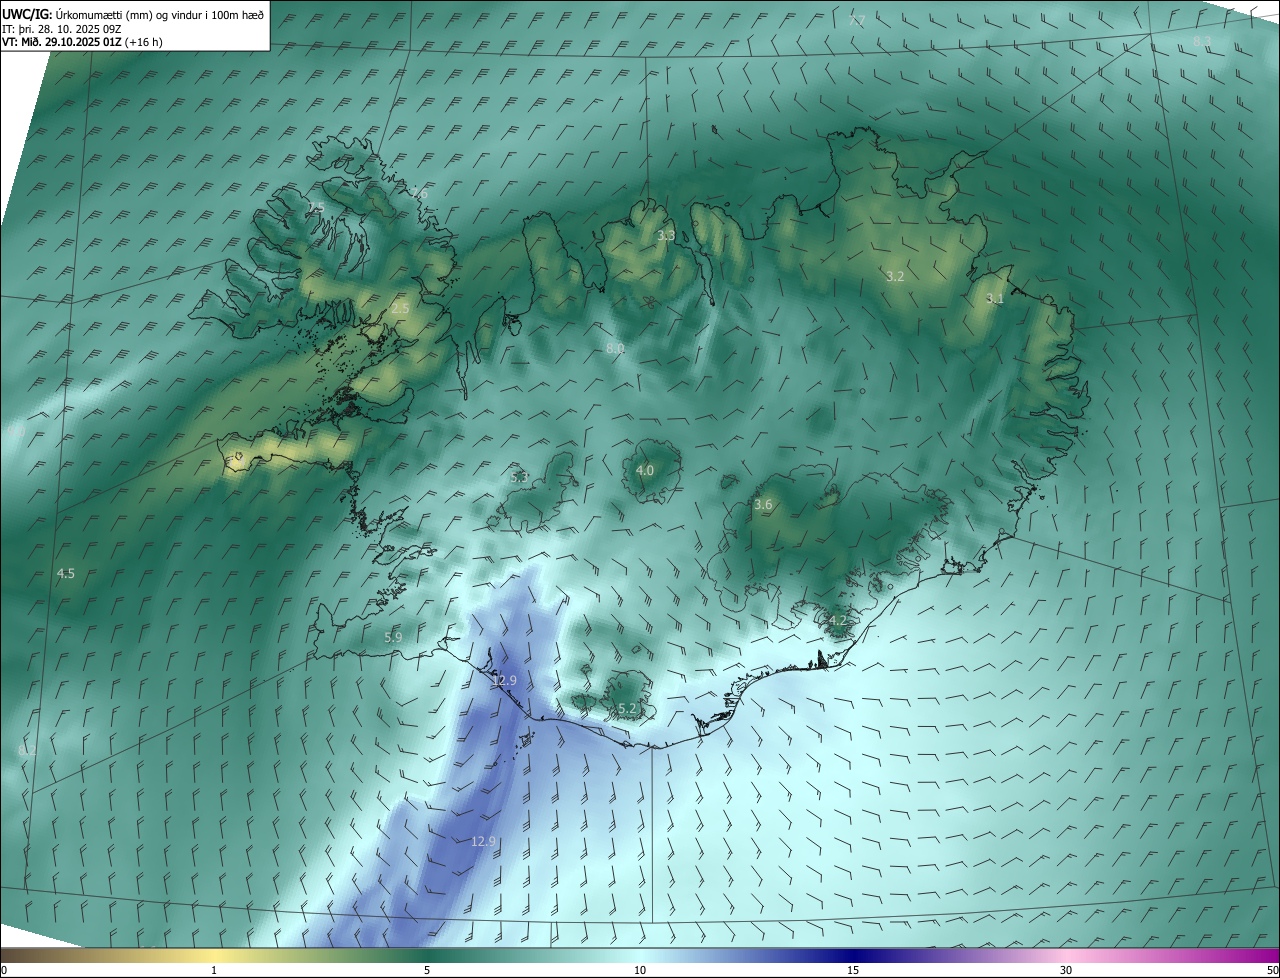Viewport: 1280px width, 978px height.
Task: Click the 50 tick label on the colour scale
Action: pos(1272,970)
